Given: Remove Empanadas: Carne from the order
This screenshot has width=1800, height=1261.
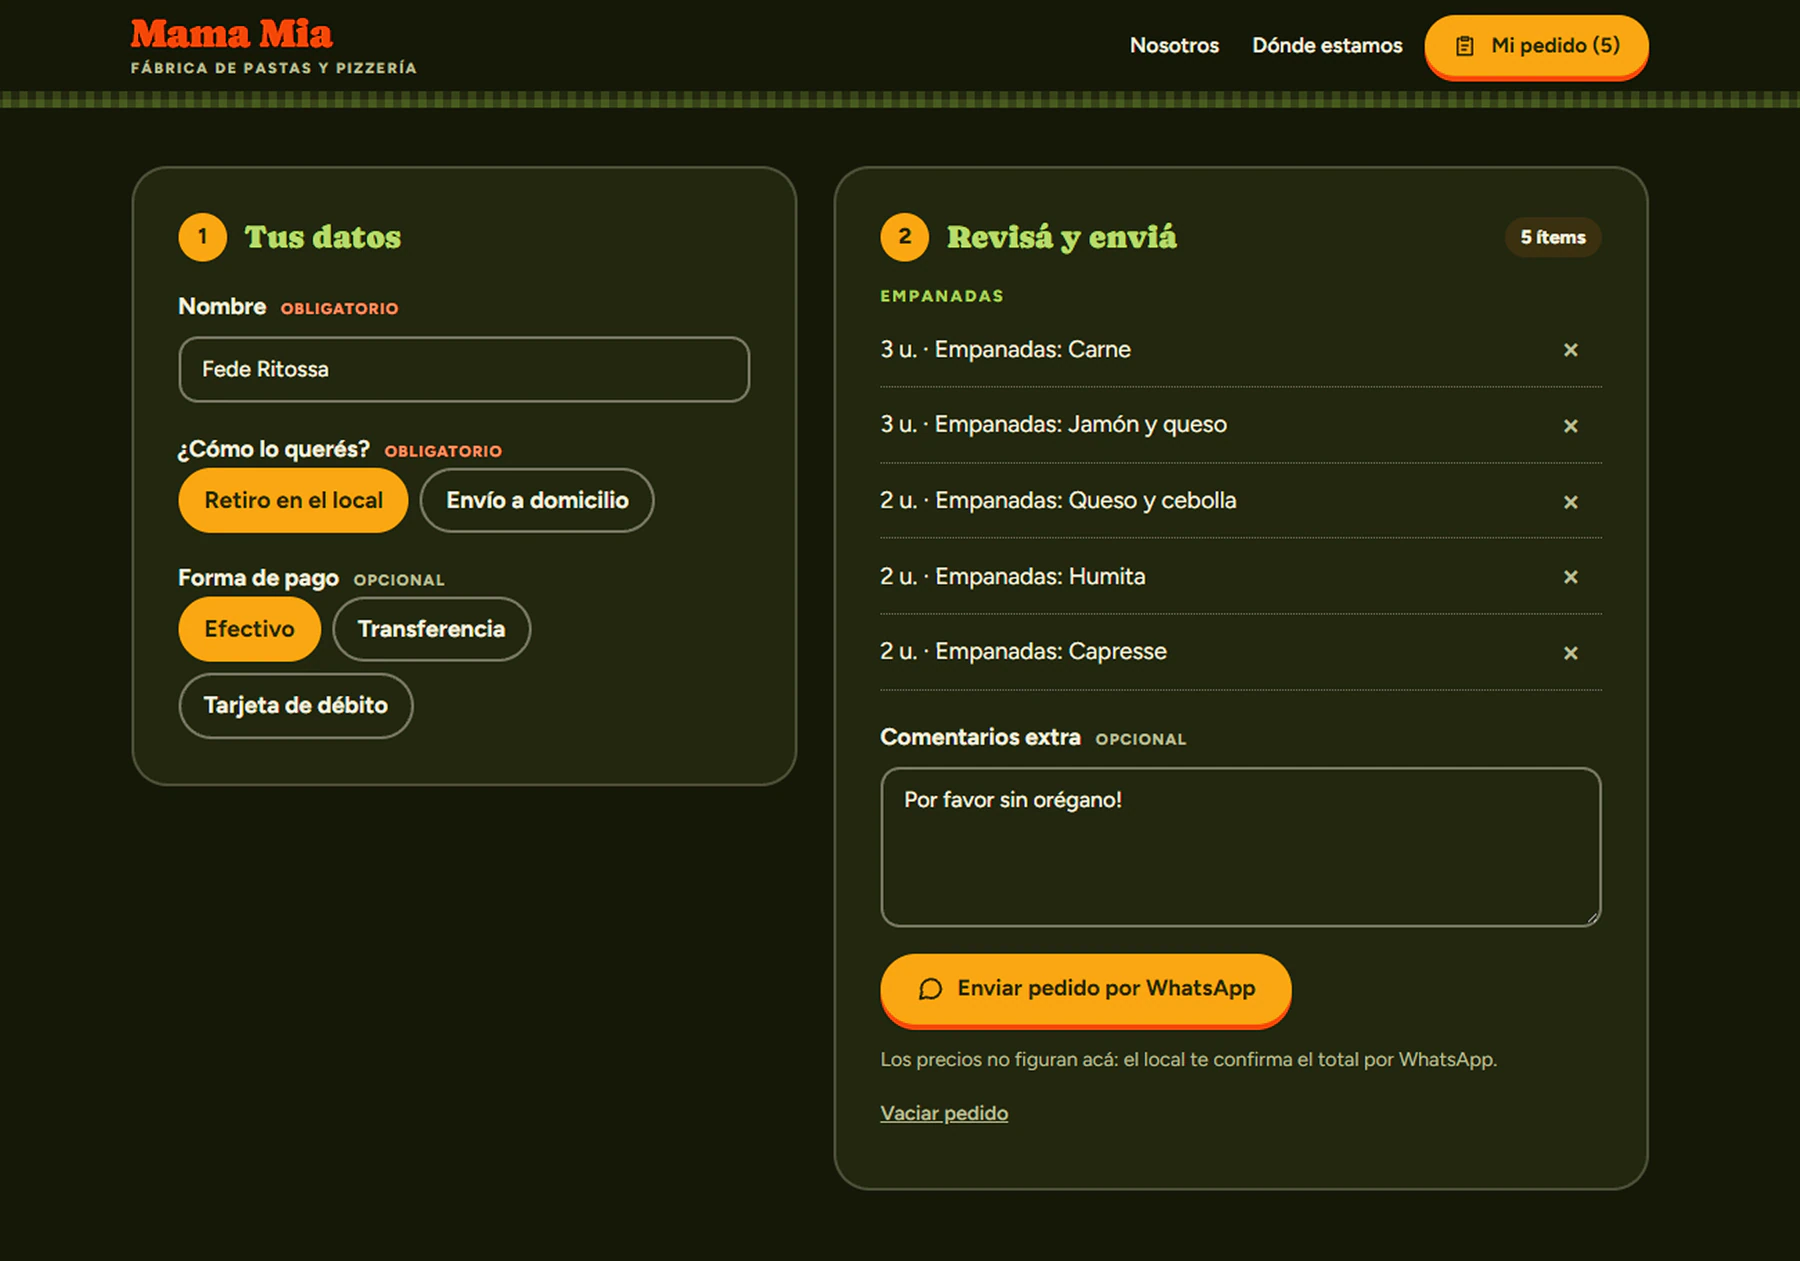Looking at the screenshot, I should pyautogui.click(x=1570, y=350).
